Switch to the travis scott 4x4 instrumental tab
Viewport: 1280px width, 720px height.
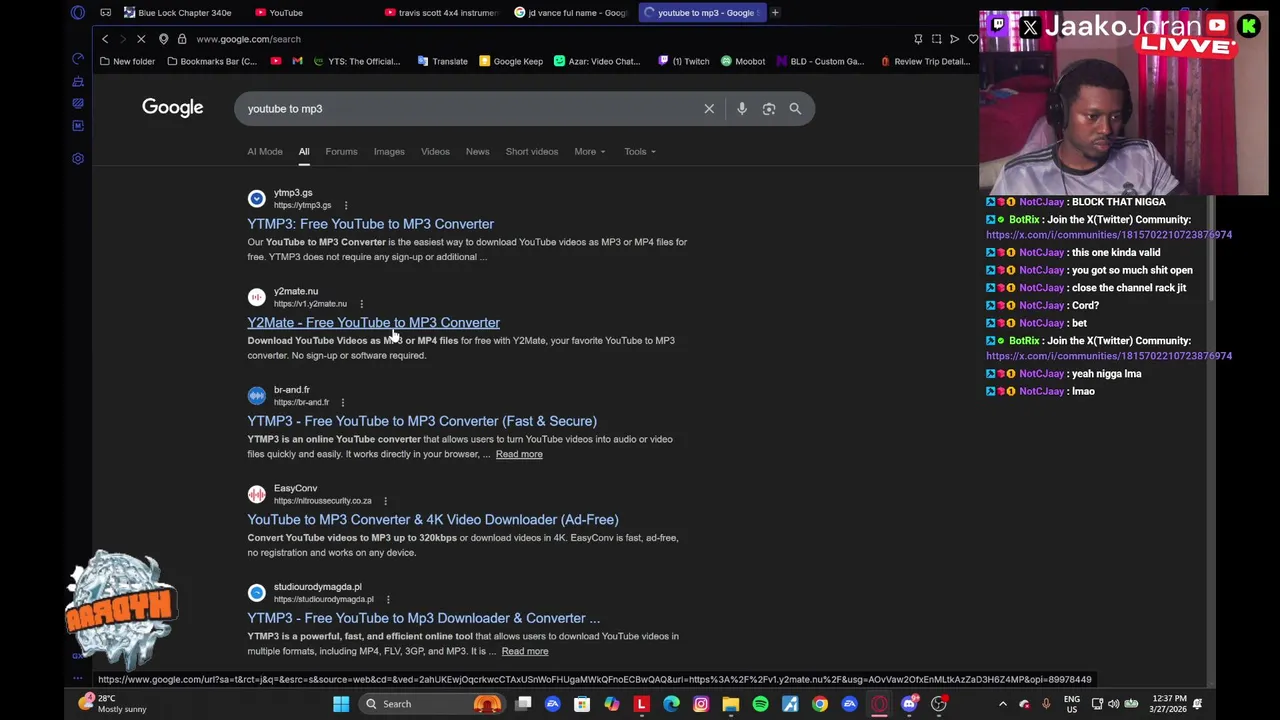pos(441,12)
